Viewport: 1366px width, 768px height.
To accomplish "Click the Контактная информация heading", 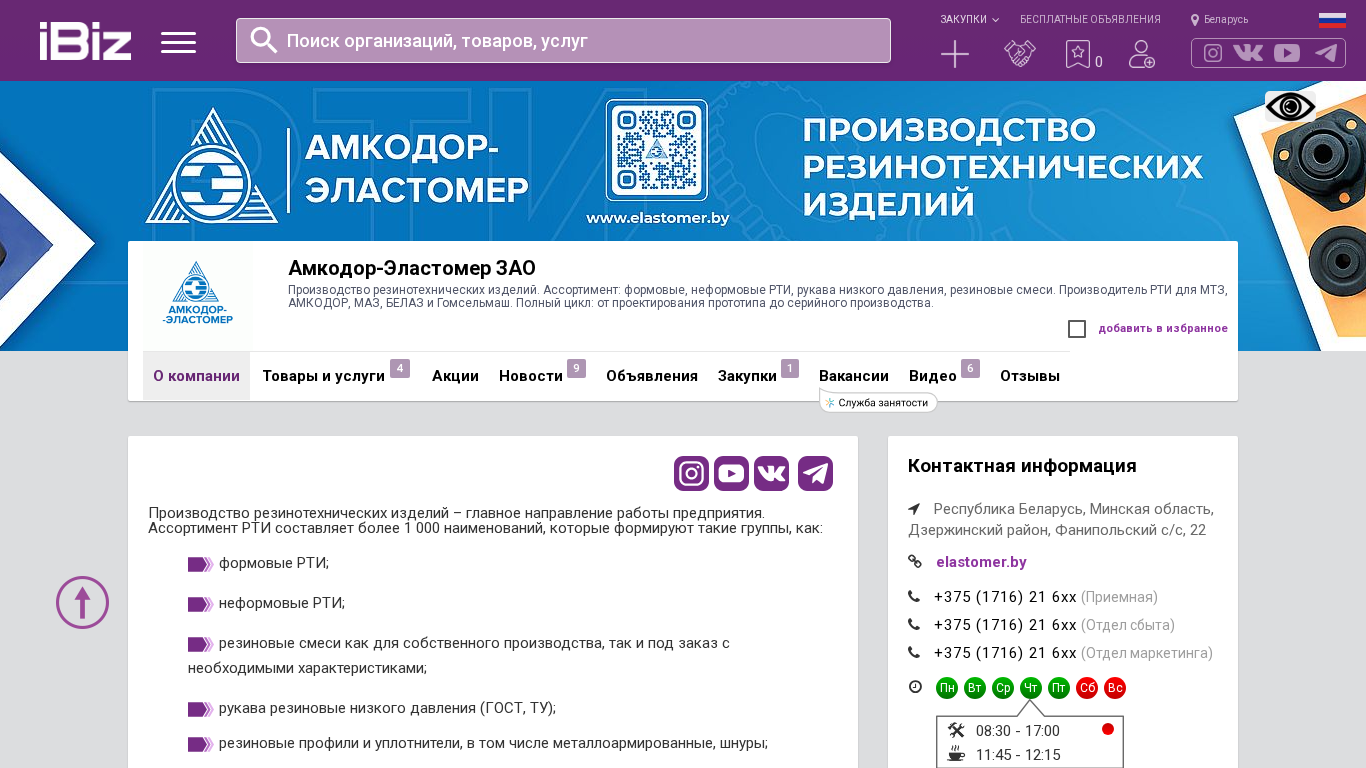I will pos(1022,466).
